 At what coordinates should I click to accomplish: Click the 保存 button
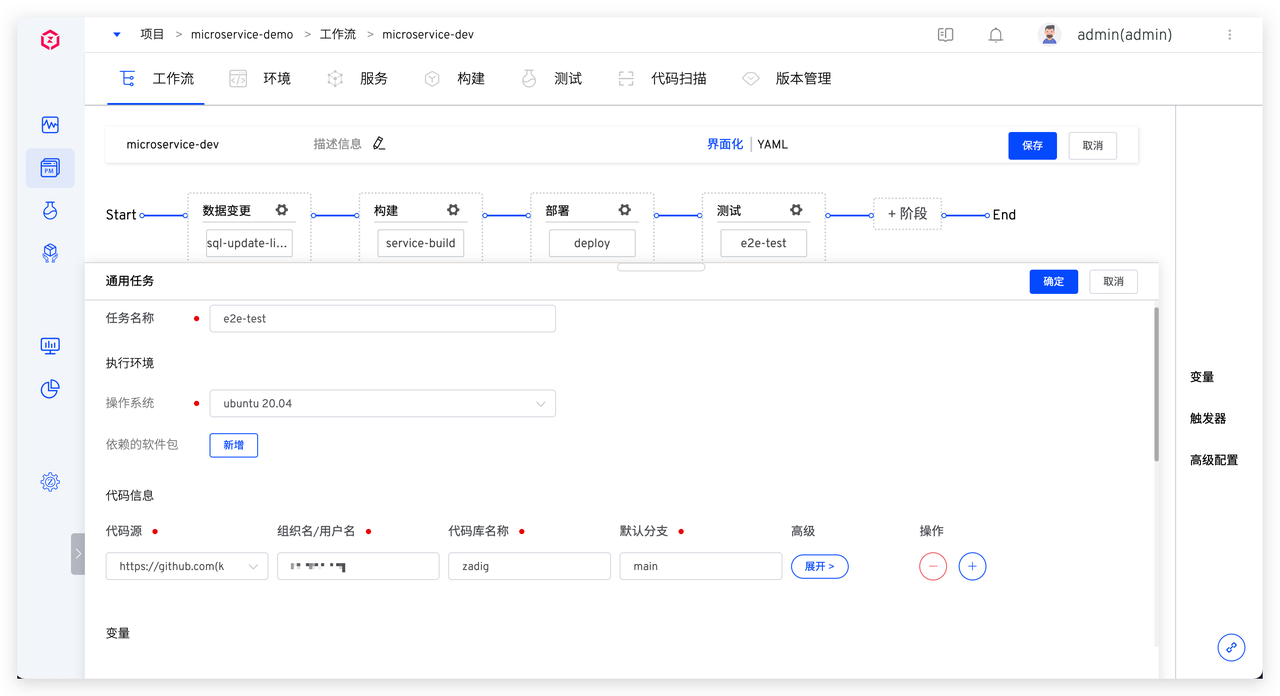pos(1032,145)
